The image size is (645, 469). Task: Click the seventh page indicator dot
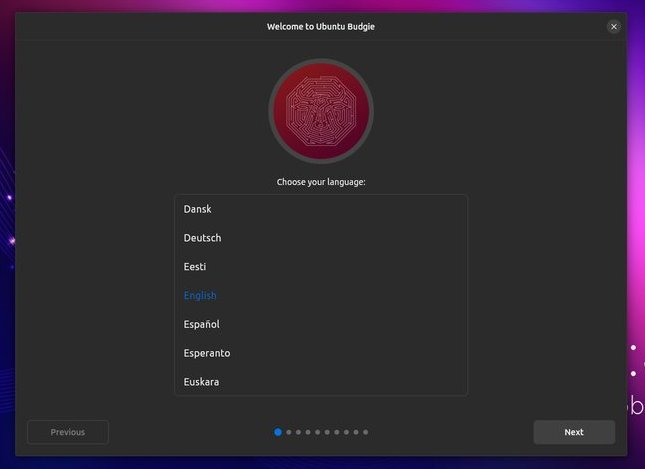337,432
